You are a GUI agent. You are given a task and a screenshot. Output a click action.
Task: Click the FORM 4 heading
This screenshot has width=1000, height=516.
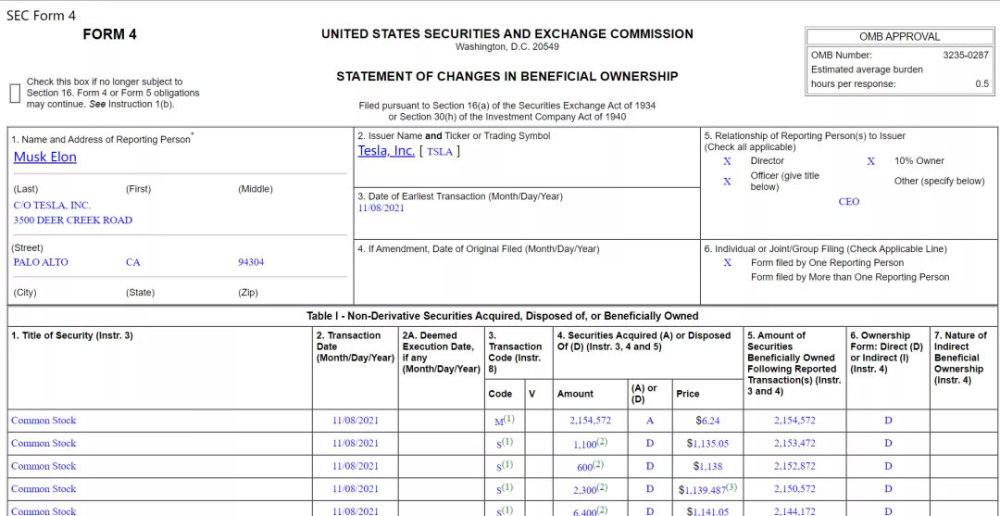point(110,34)
